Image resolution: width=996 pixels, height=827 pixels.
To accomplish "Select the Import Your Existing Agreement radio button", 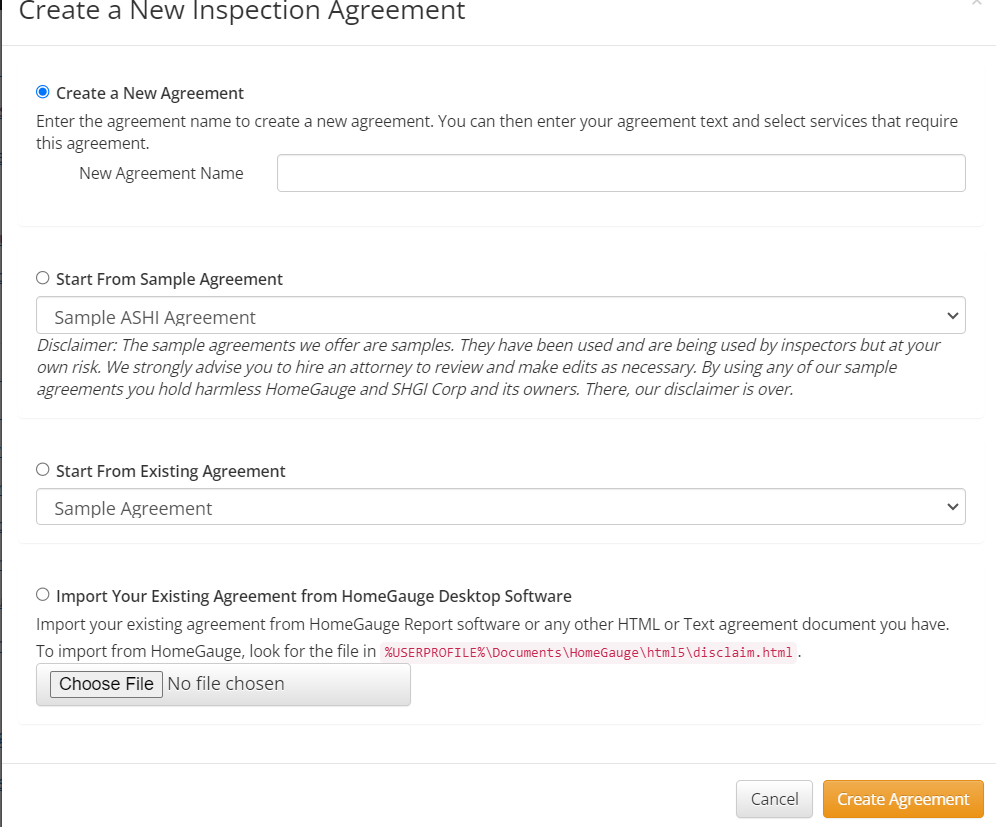I will pyautogui.click(x=42, y=595).
